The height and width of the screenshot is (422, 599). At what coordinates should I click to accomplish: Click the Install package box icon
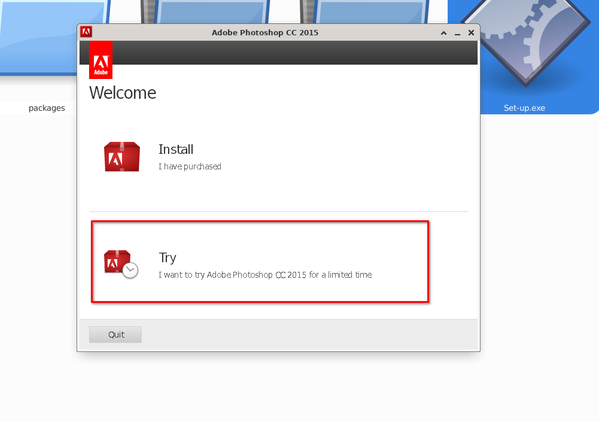122,157
